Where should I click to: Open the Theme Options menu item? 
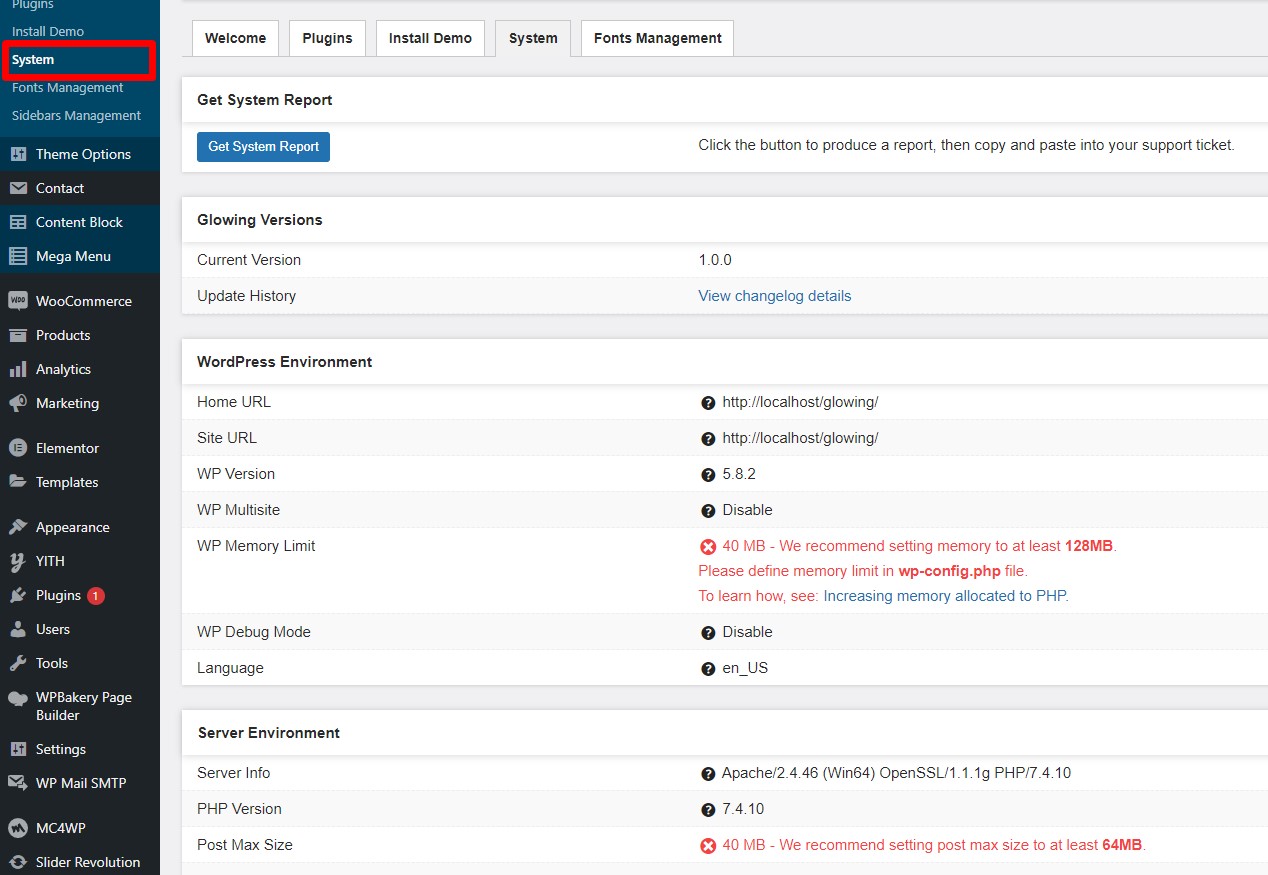click(80, 154)
